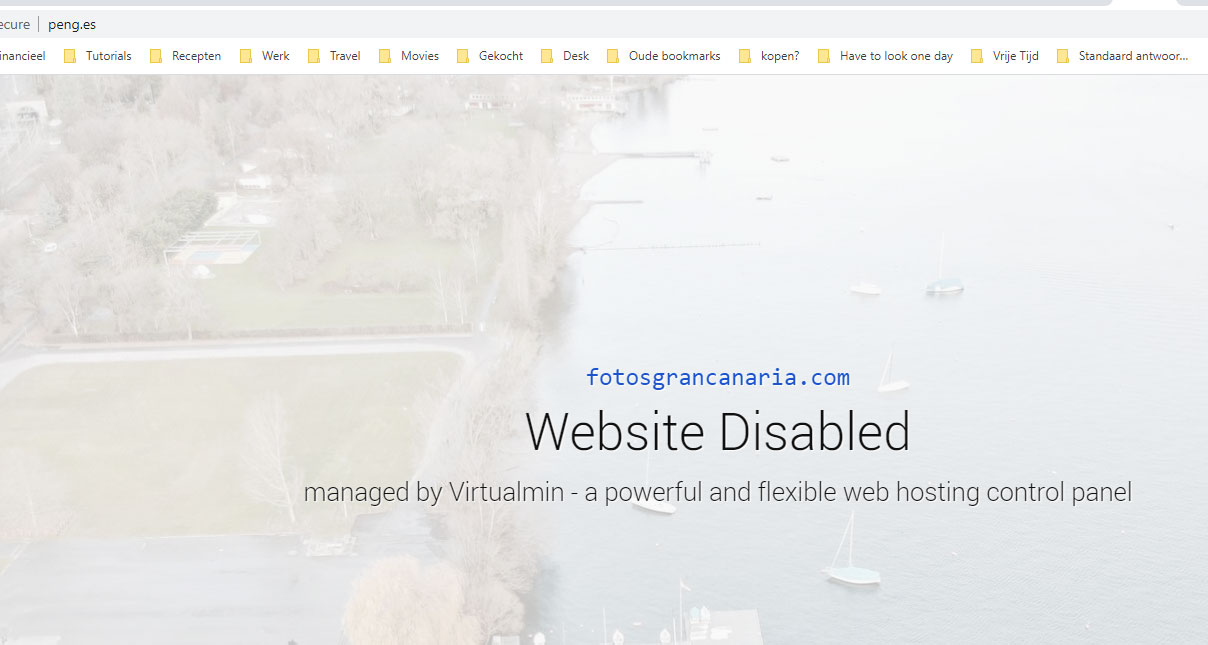Viewport: 1208px width, 645px height.
Task: Open the Recepten bookmark folder
Action: pyautogui.click(x=186, y=56)
